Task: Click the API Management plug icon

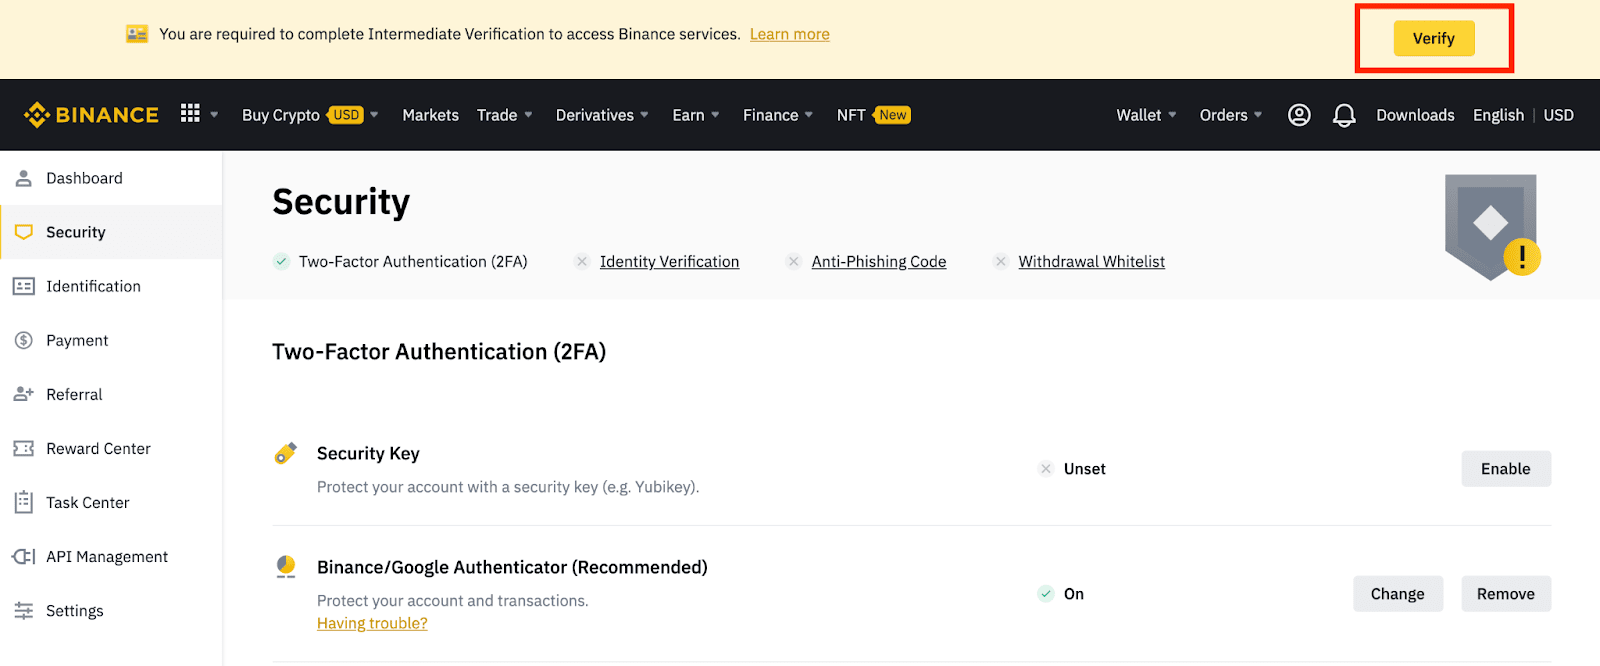Action: pos(24,556)
